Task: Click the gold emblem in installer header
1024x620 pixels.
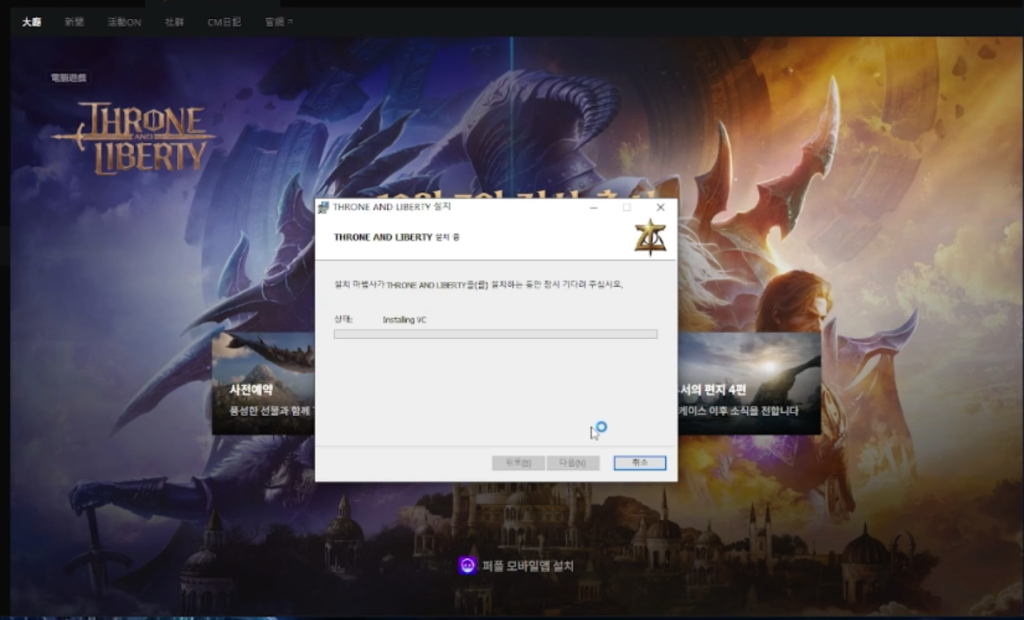Action: click(650, 237)
